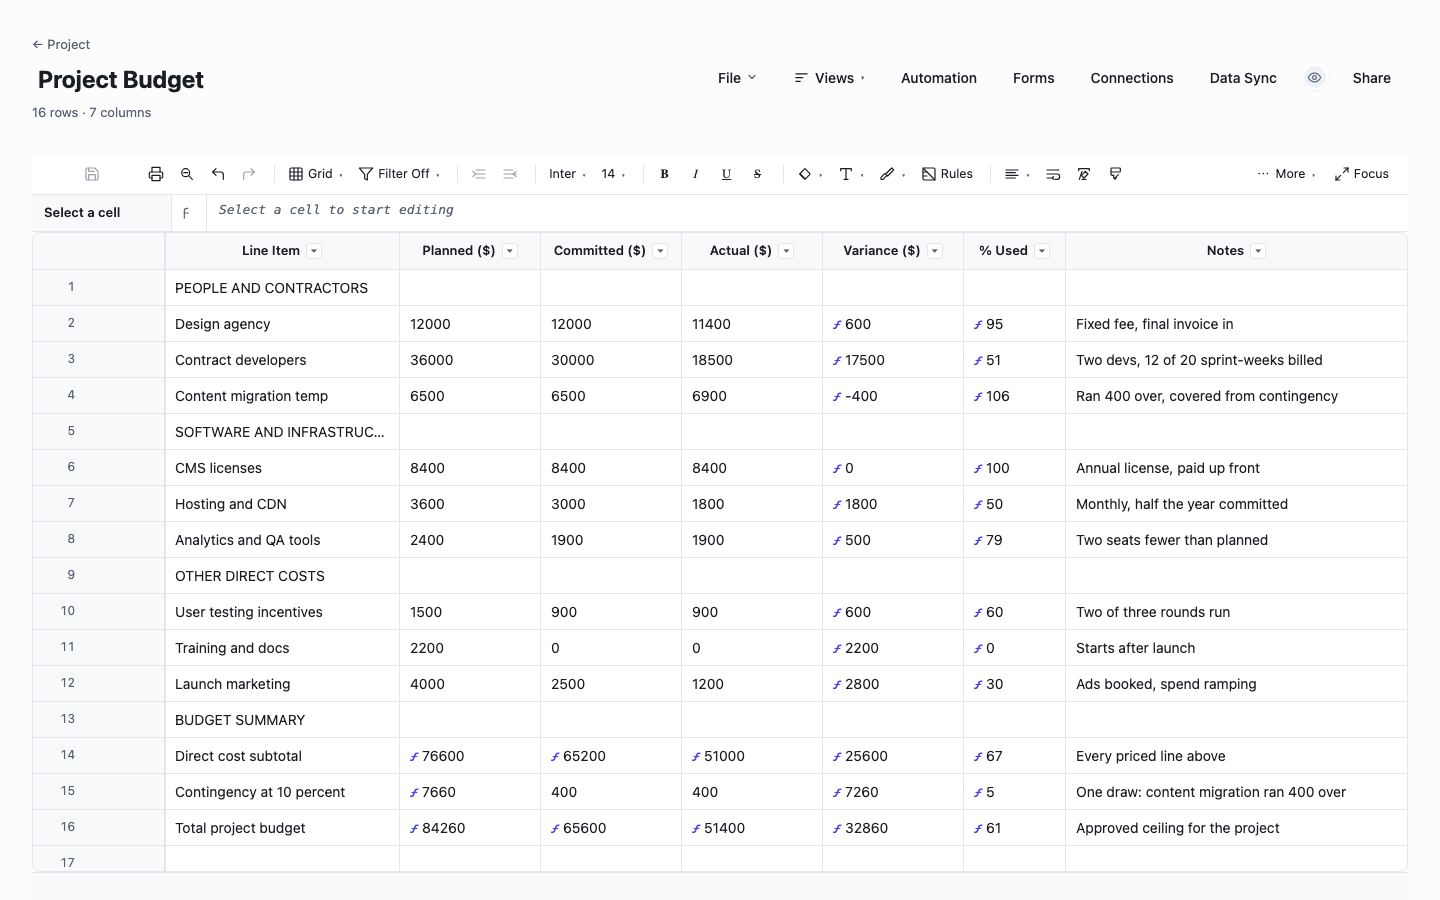Pick a highlight color with the pen tool
This screenshot has width=1440, height=900.
[887, 174]
